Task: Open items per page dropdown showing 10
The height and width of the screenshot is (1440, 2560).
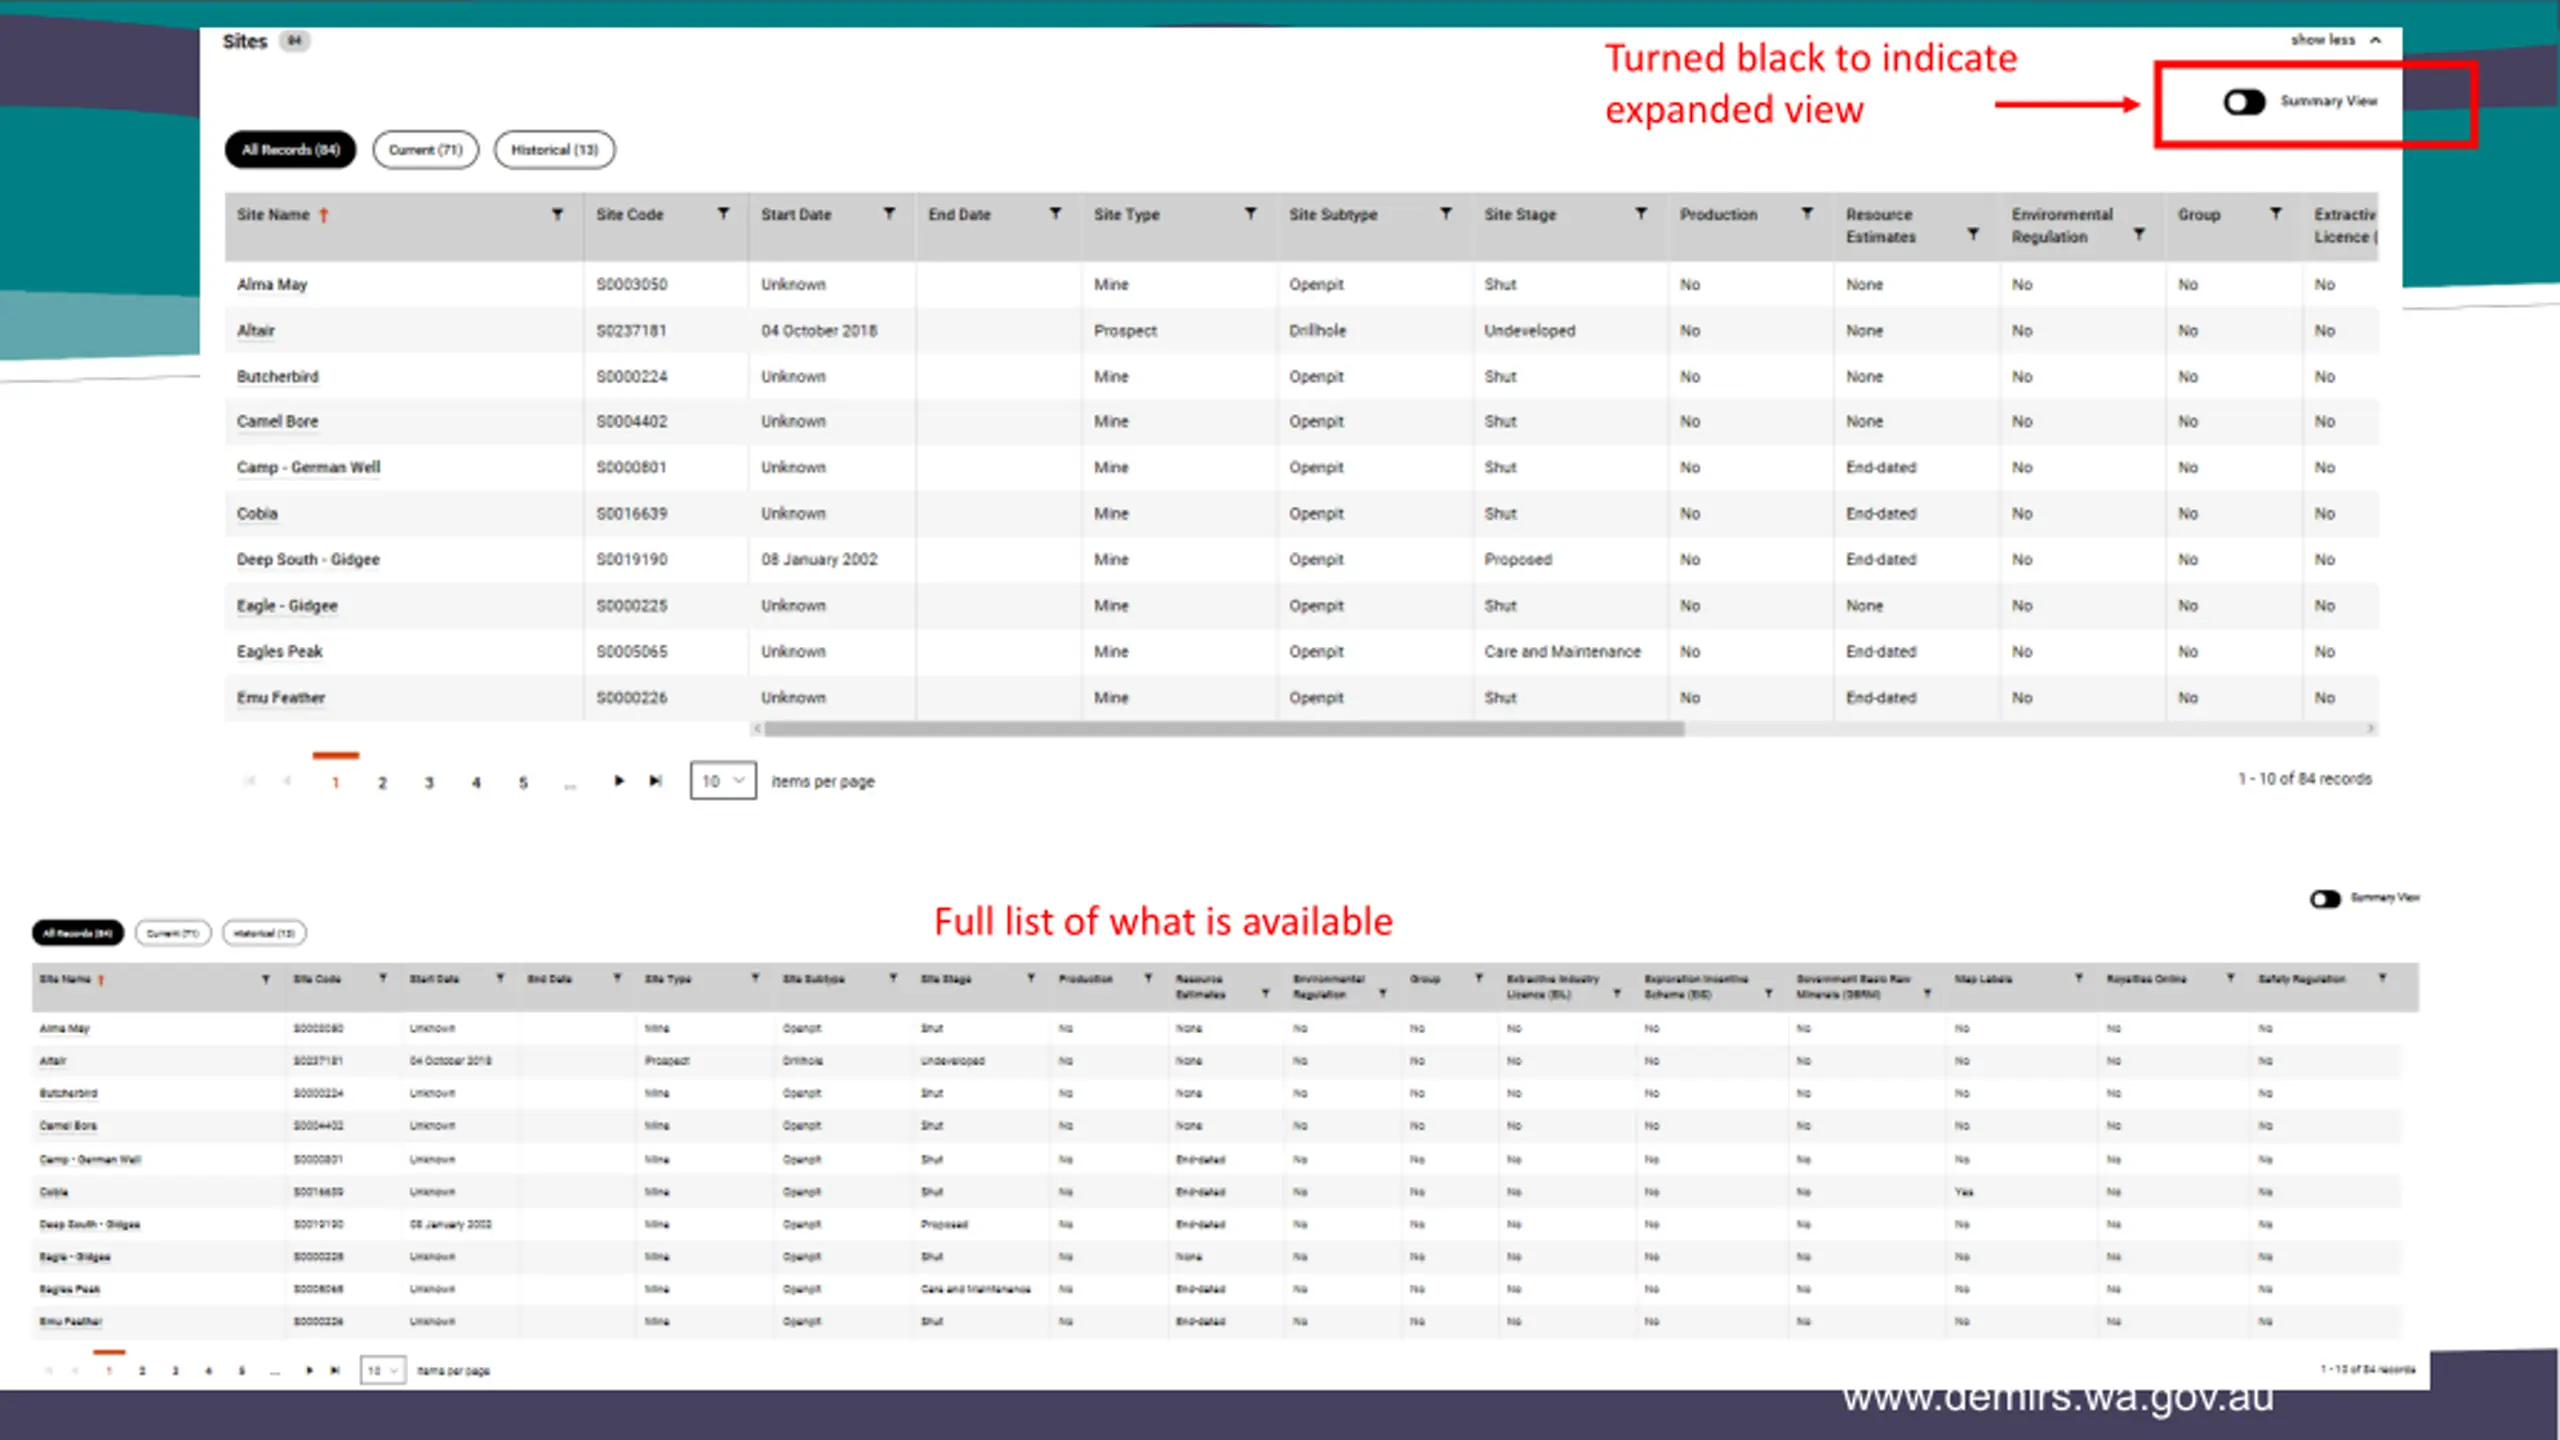Action: point(723,781)
